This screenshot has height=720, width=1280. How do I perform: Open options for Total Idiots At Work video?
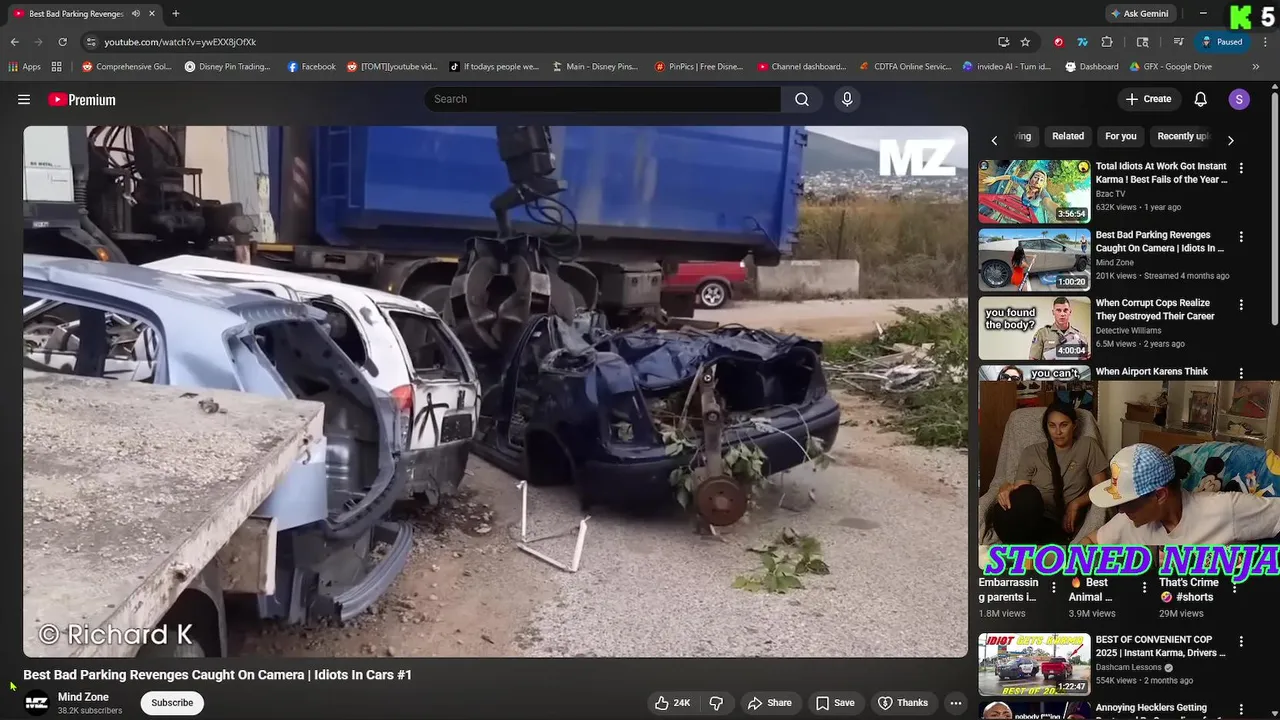pos(1241,168)
